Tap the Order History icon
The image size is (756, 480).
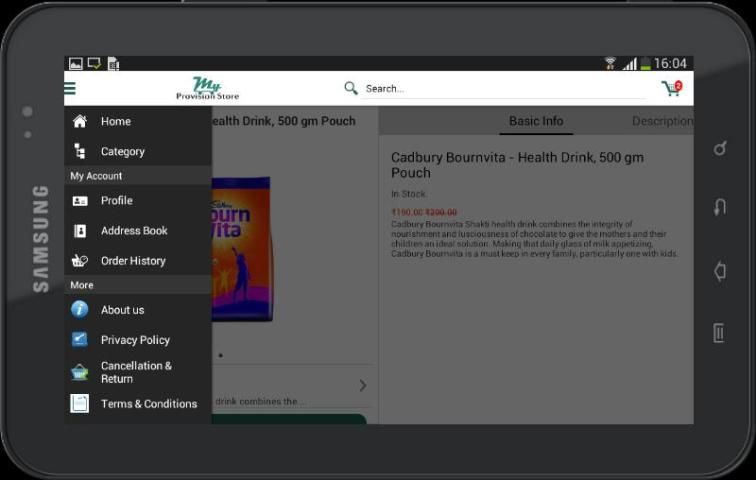80,261
